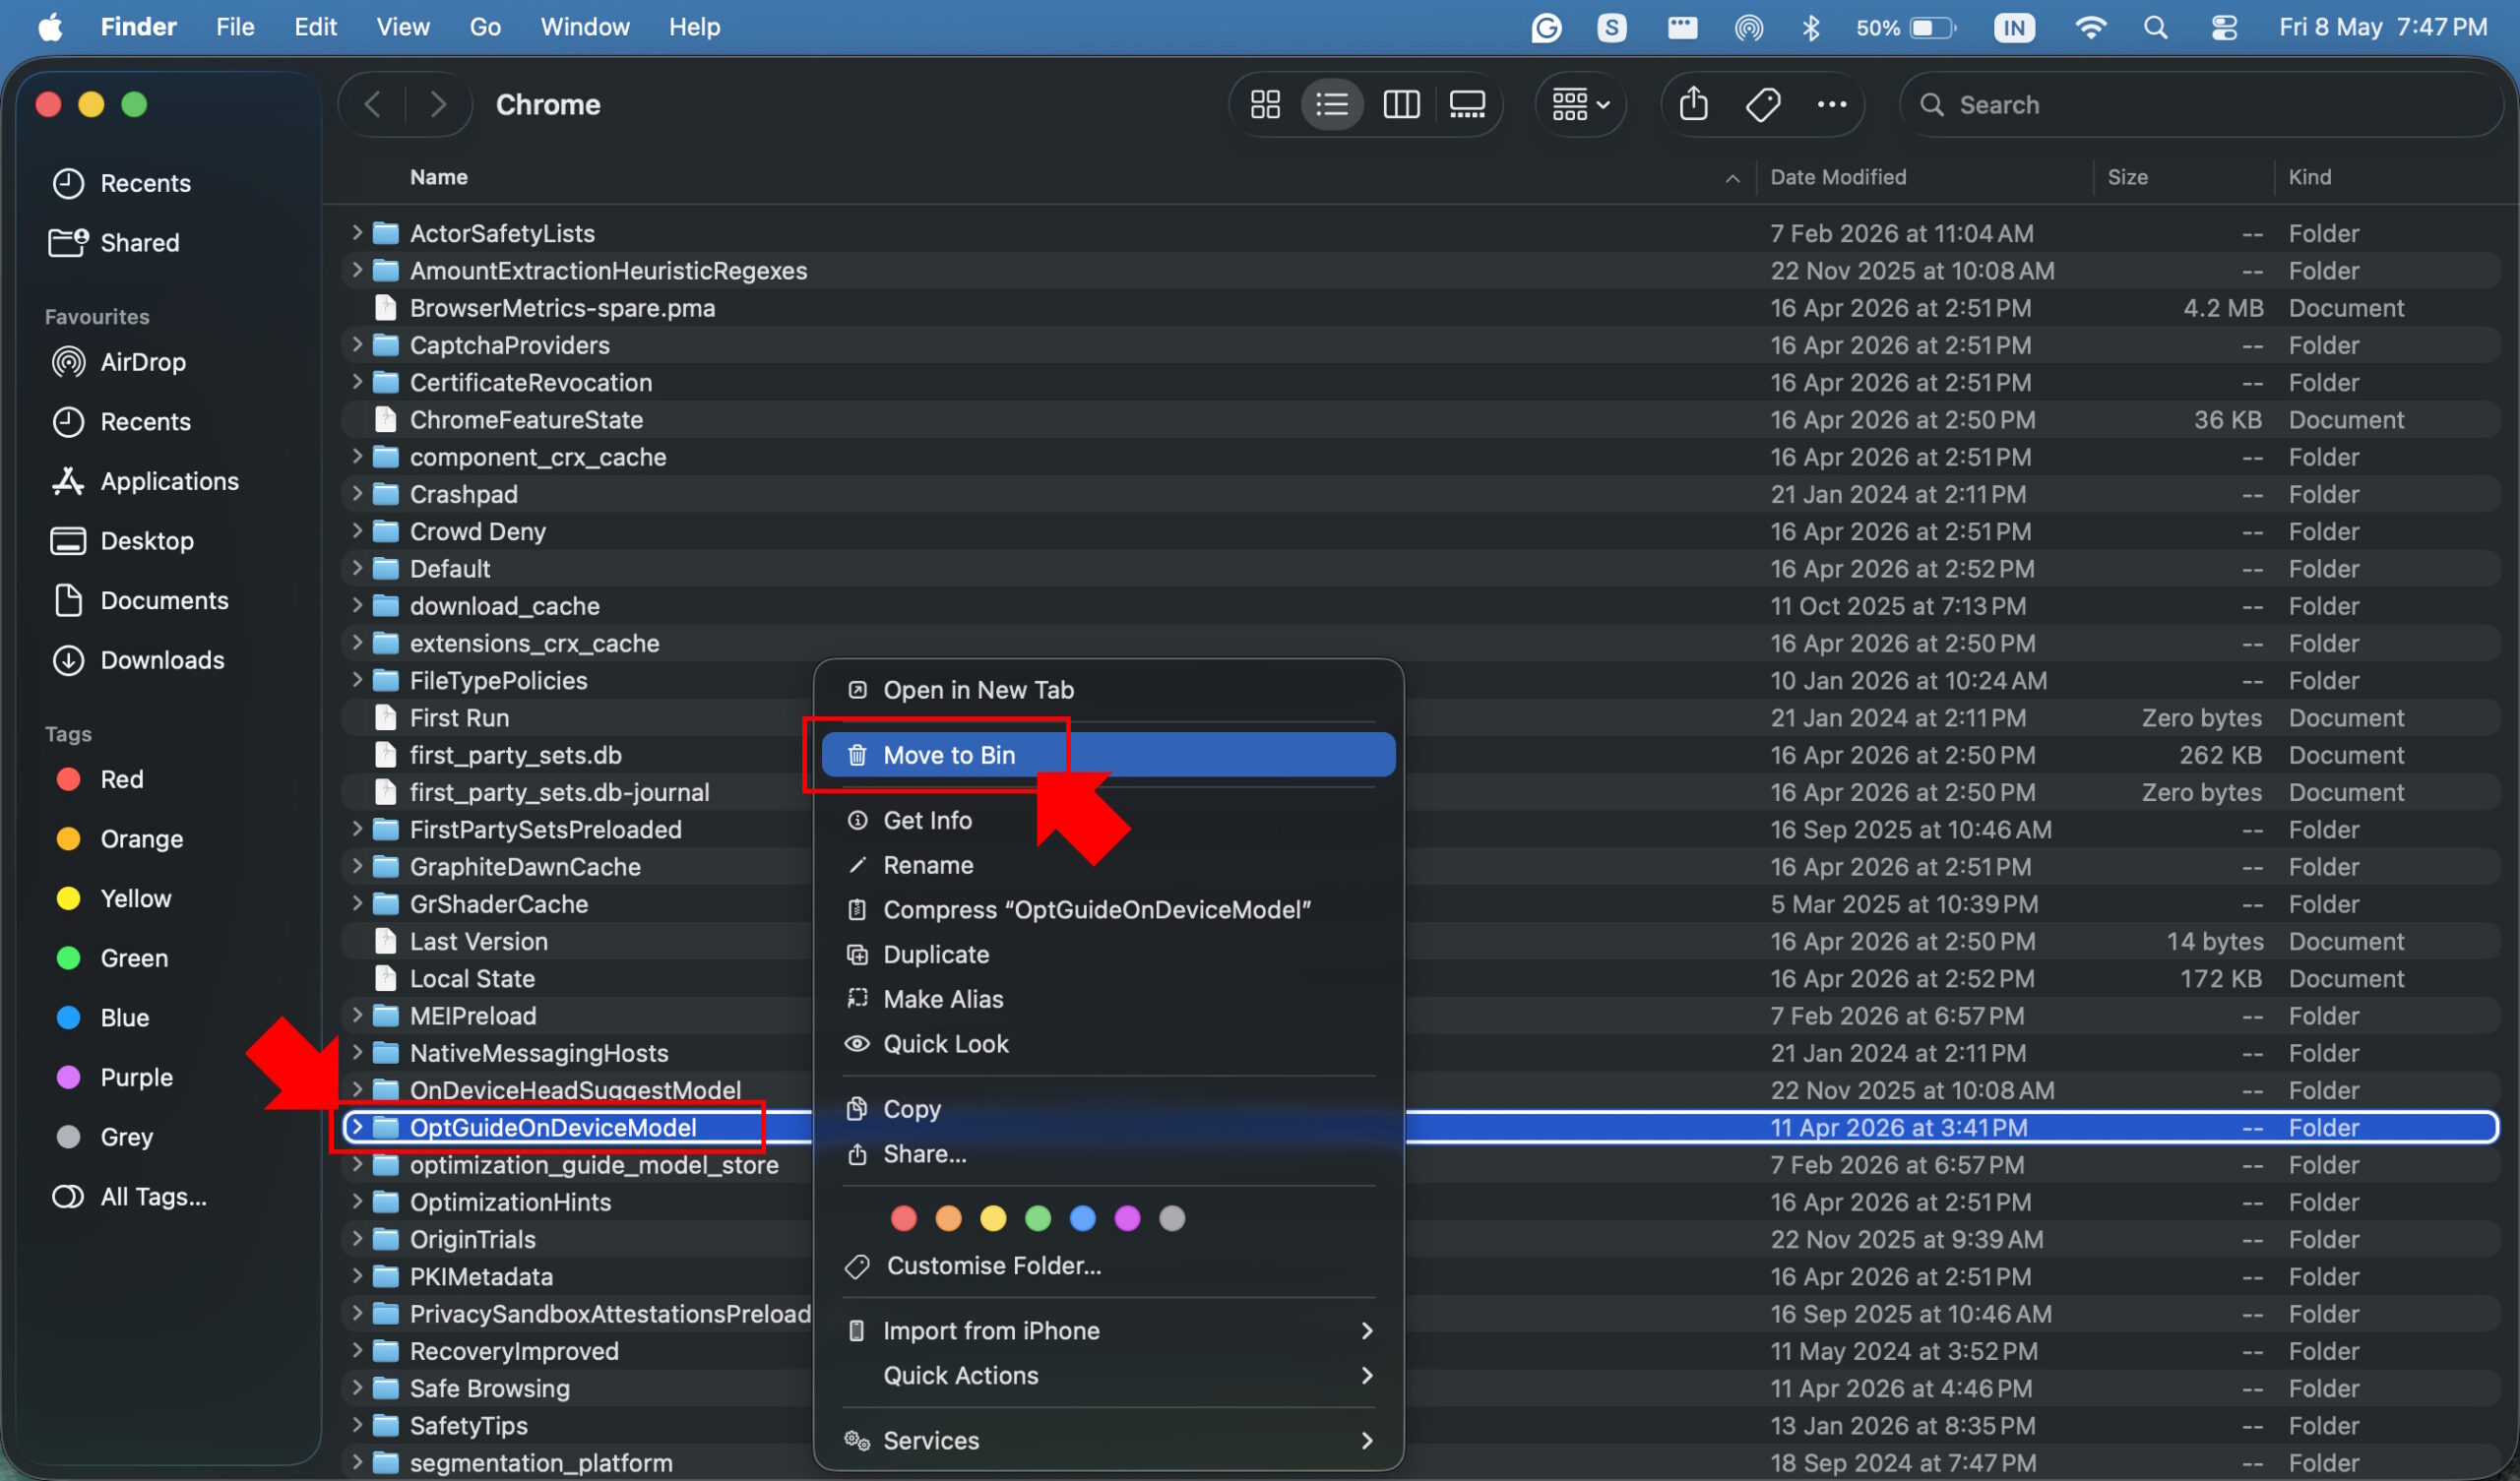2520x1481 pixels.
Task: Go forward with the toolbar forward arrow
Action: (438, 104)
